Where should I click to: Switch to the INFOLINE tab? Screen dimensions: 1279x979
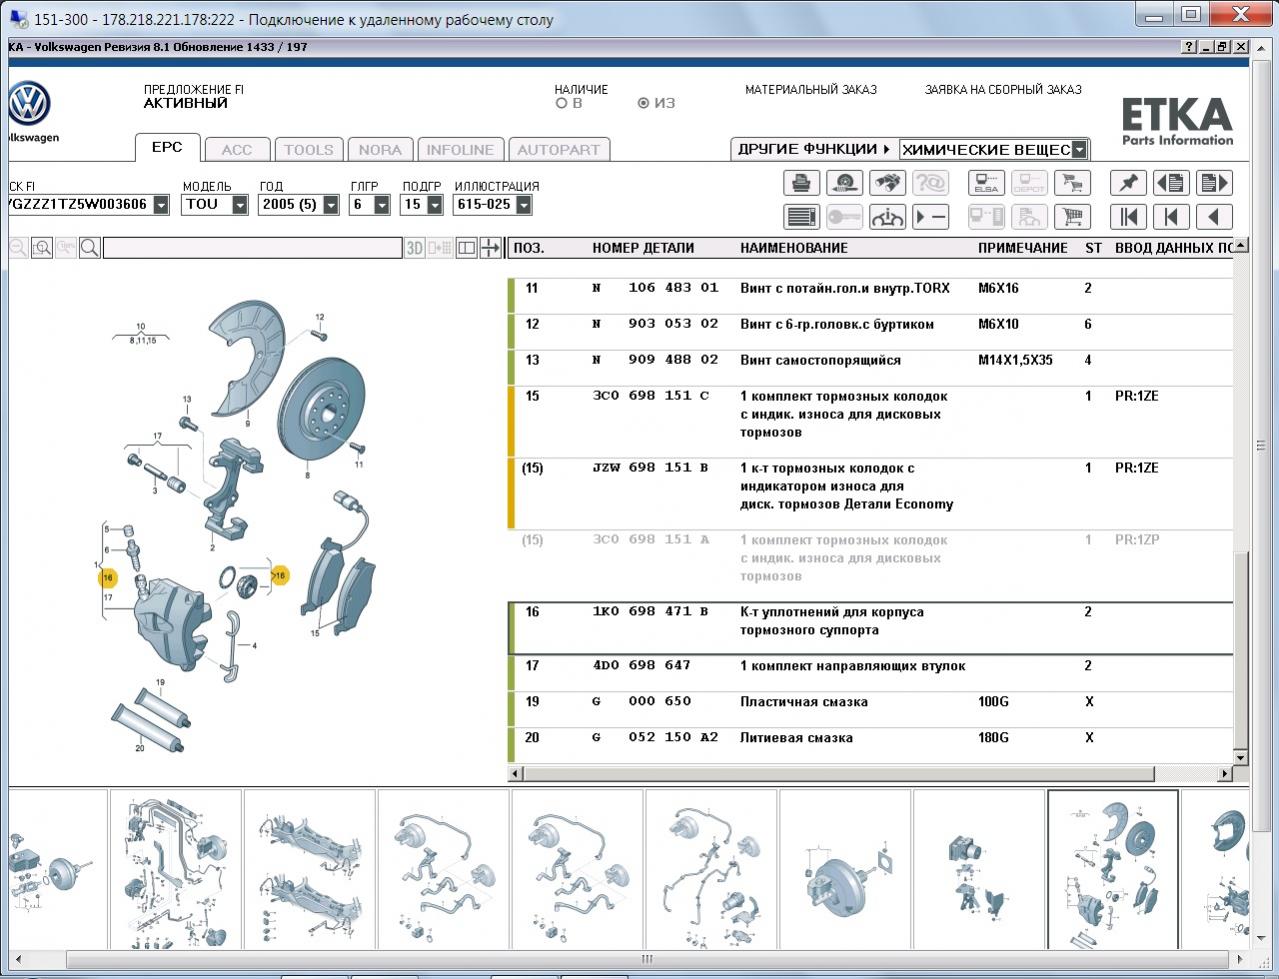[x=460, y=150]
